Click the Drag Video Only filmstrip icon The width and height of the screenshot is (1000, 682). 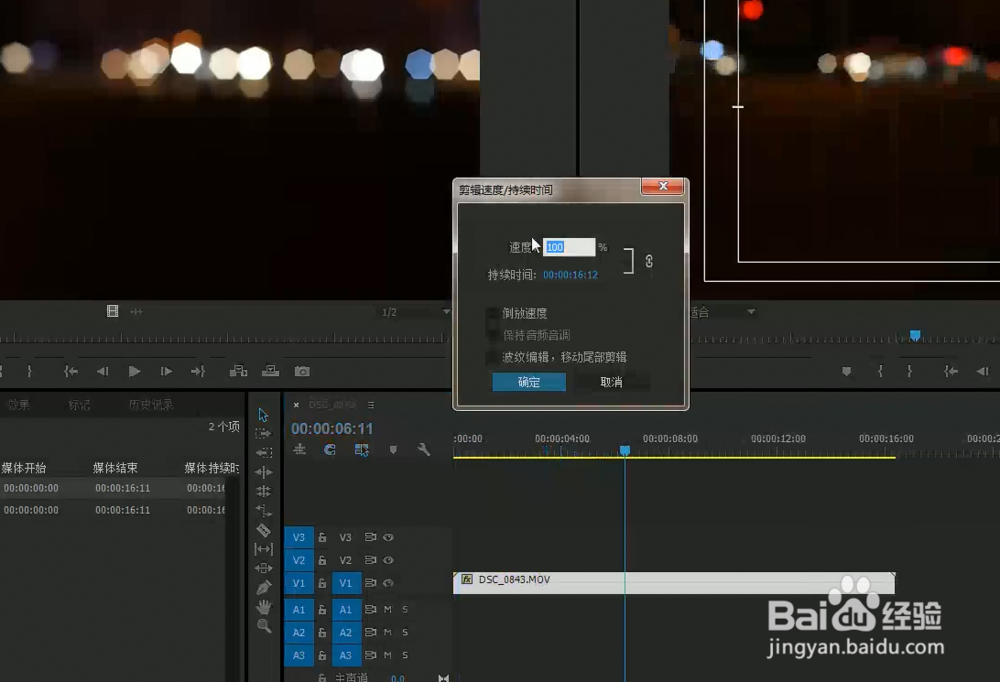(112, 311)
